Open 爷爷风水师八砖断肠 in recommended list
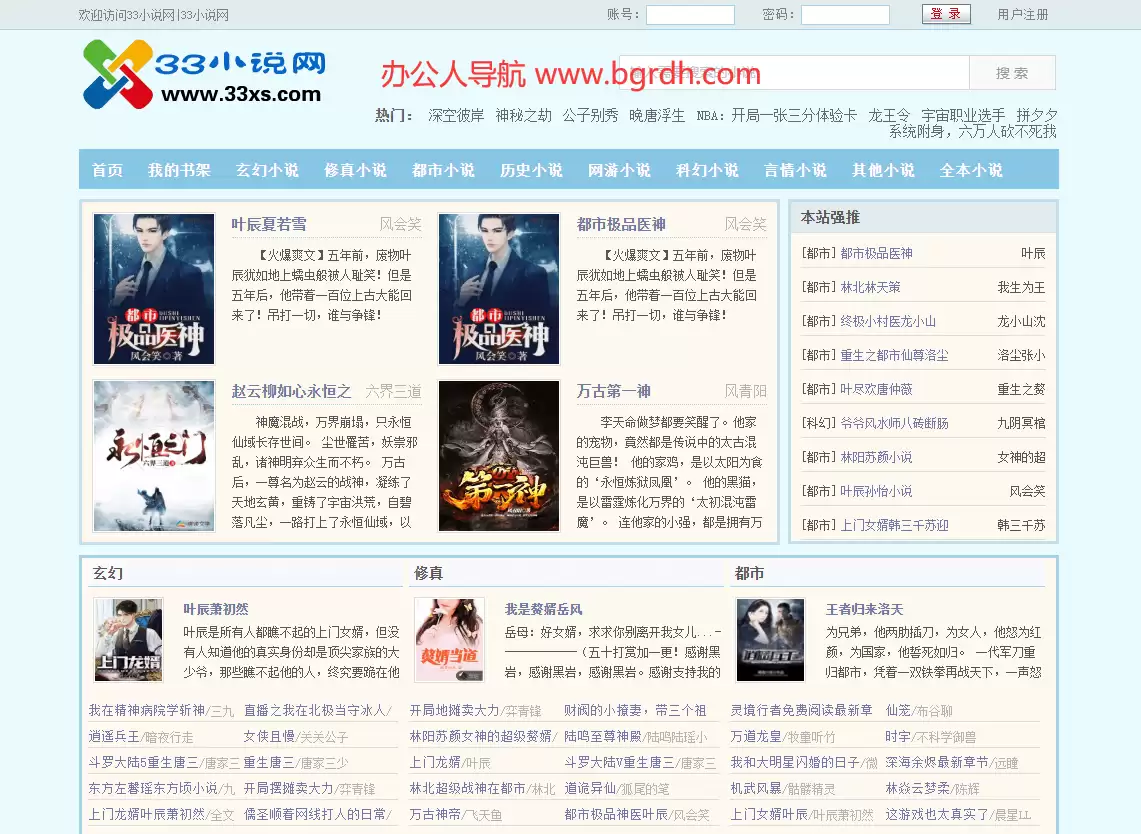This screenshot has width=1141, height=834. pos(894,423)
